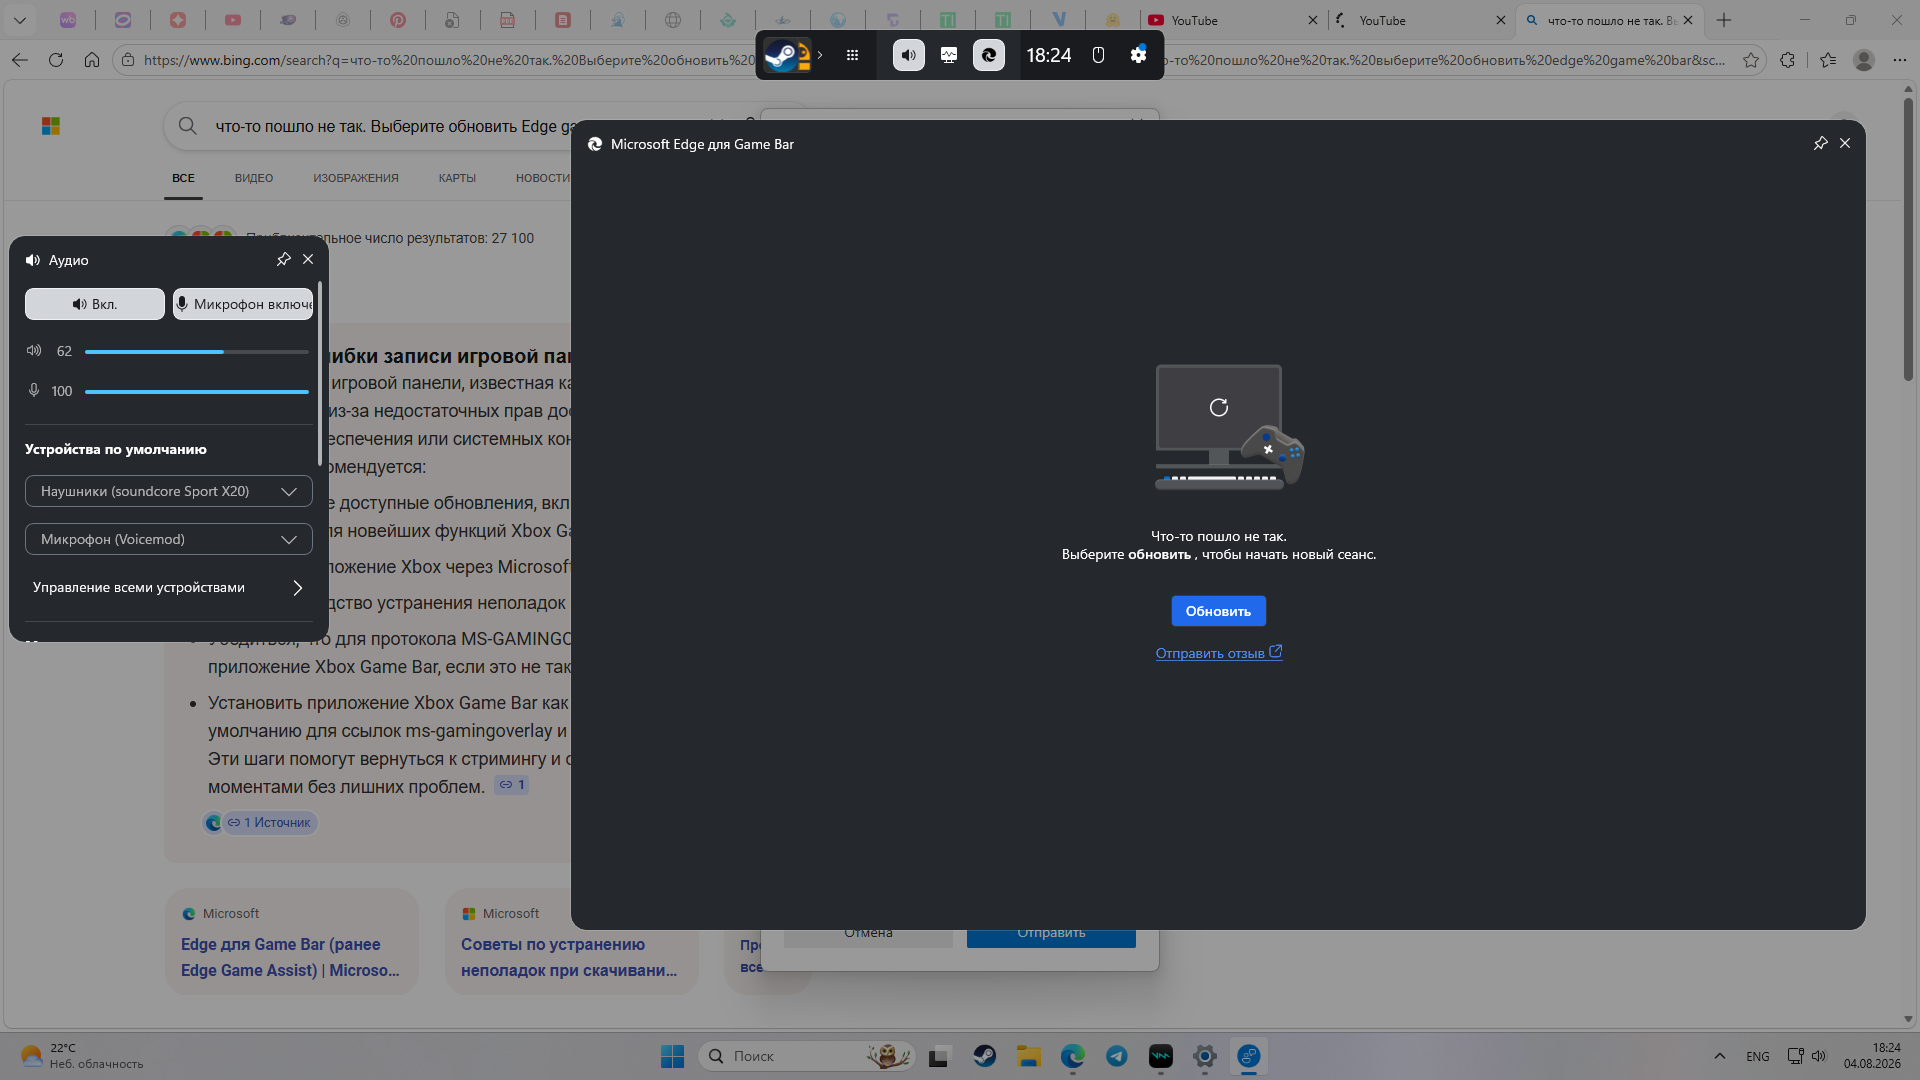Click the blue Обновить button
The height and width of the screenshot is (1080, 1920).
(1218, 611)
